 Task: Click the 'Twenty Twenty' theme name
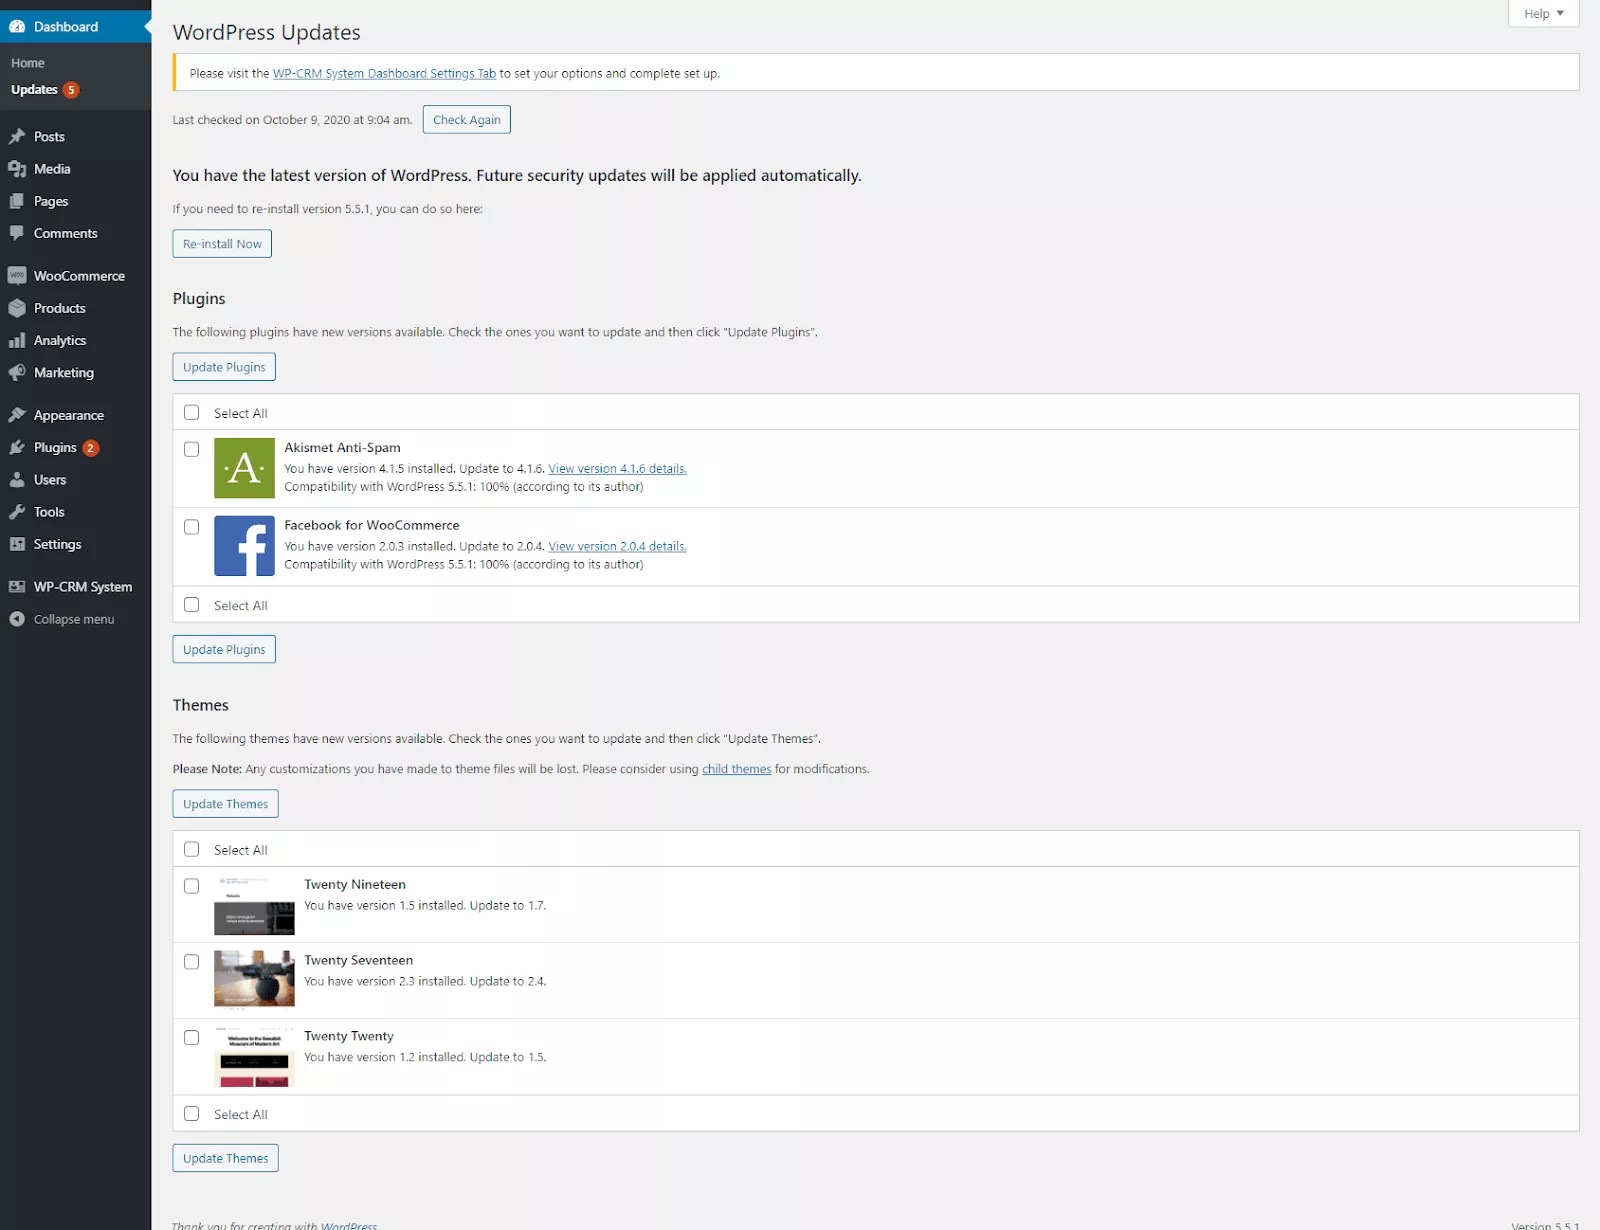(349, 1036)
